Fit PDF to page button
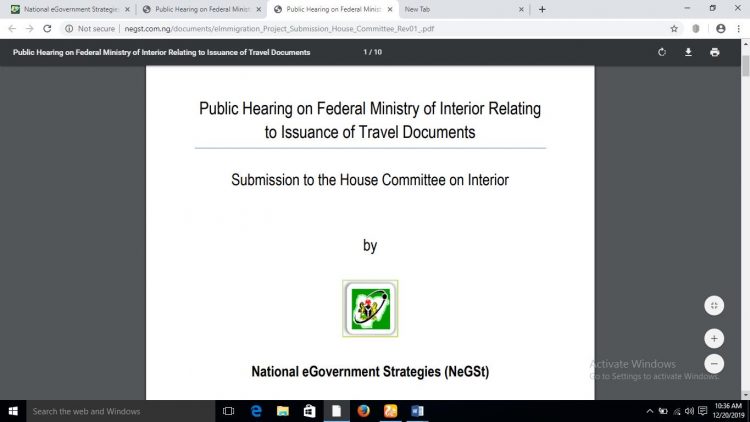750x422 pixels. (x=714, y=306)
